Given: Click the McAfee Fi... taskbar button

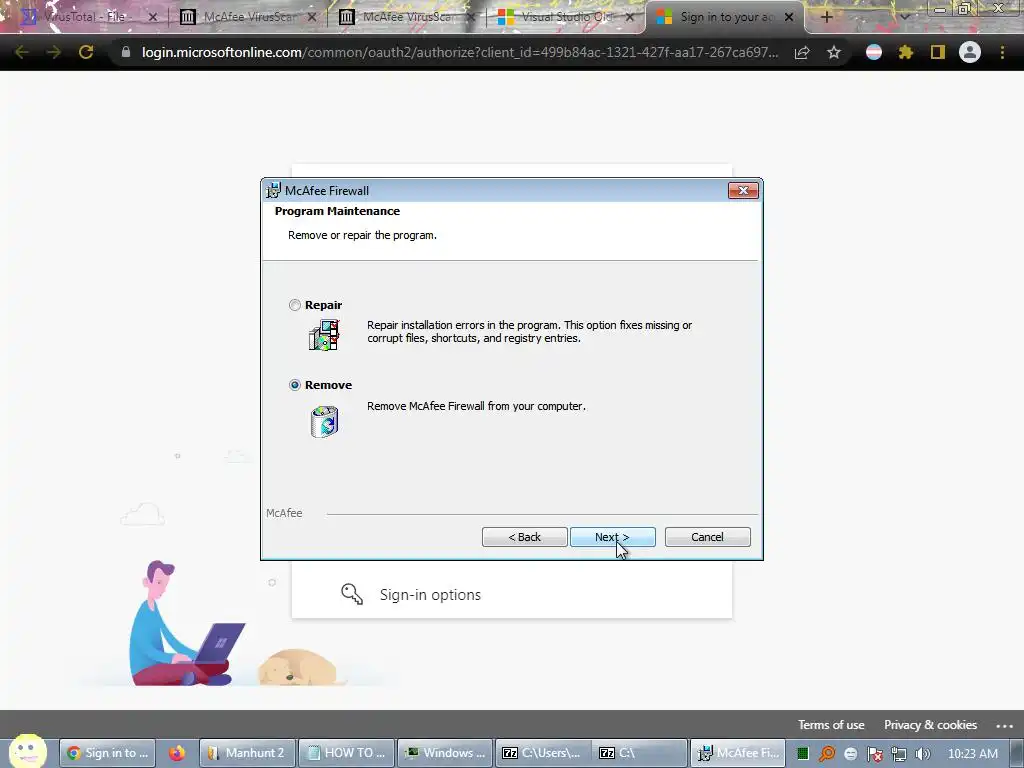Looking at the screenshot, I should [x=739, y=753].
